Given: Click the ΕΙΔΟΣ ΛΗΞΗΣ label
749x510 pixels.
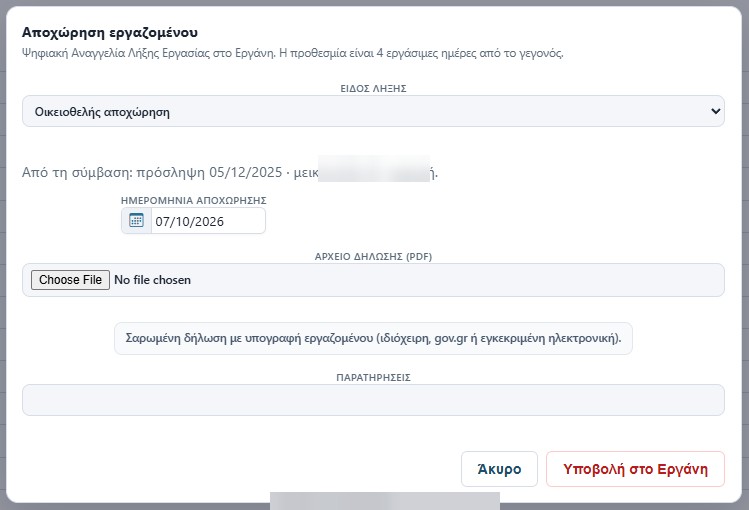Looking at the screenshot, I should [x=373, y=88].
